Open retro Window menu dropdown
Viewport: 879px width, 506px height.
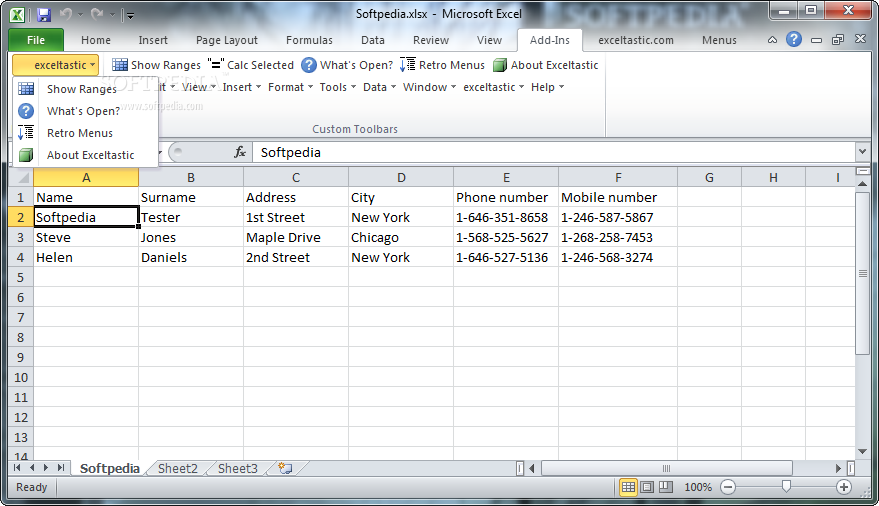pos(429,87)
